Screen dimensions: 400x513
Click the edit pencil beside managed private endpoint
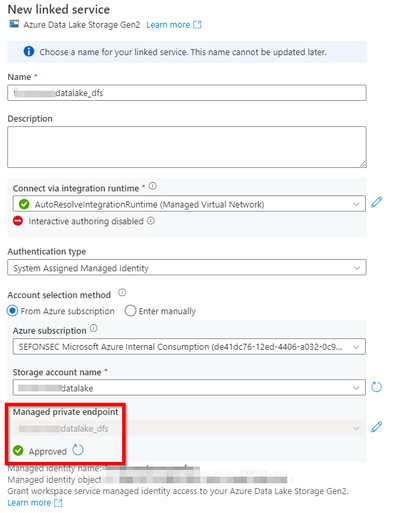(x=377, y=427)
